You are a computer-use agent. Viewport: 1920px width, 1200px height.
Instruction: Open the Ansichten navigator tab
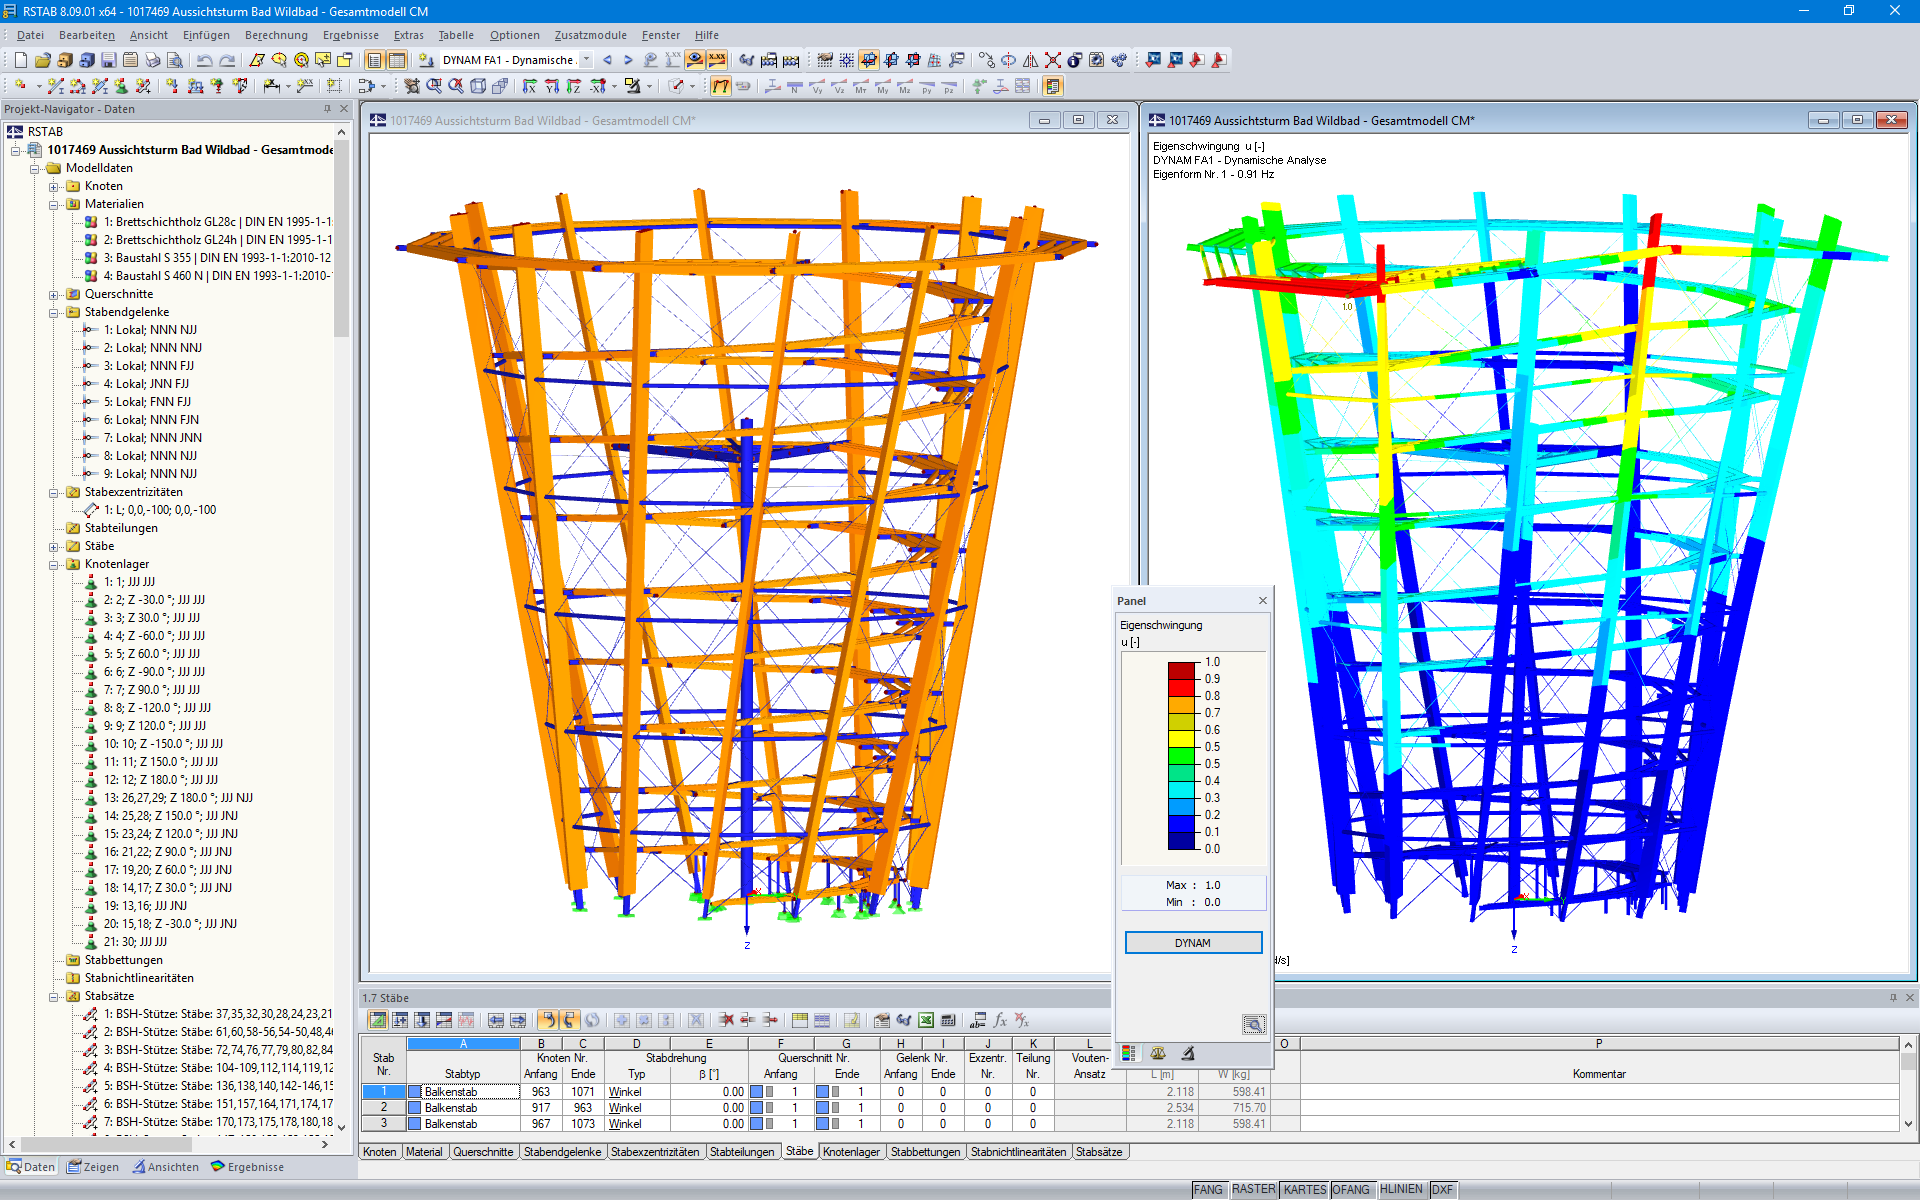coord(166,1167)
